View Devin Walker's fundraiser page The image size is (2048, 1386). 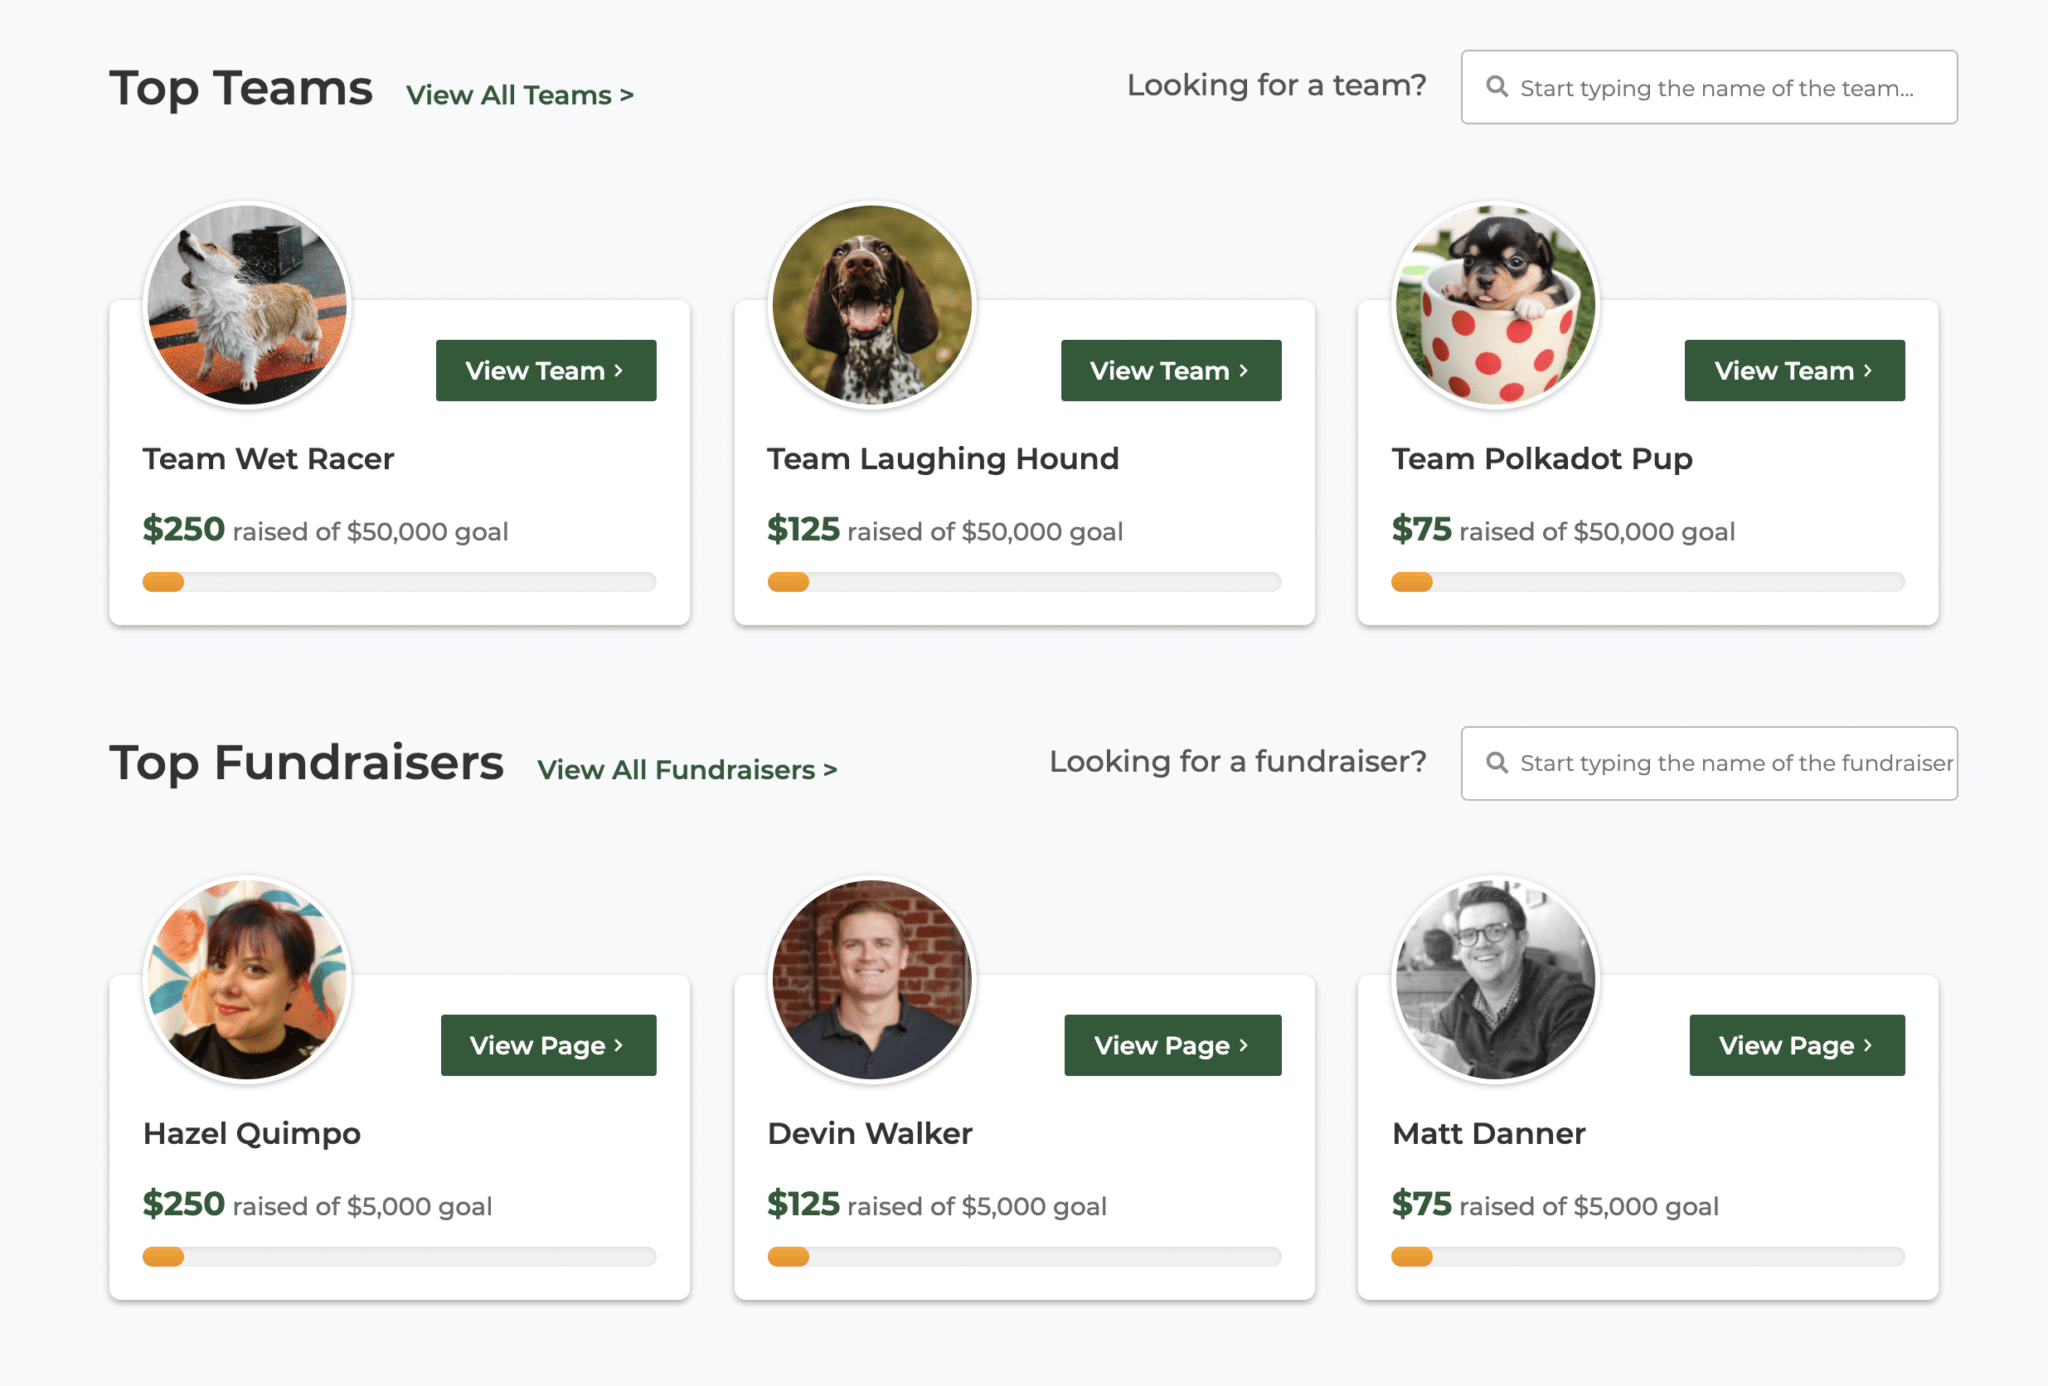click(1172, 1045)
